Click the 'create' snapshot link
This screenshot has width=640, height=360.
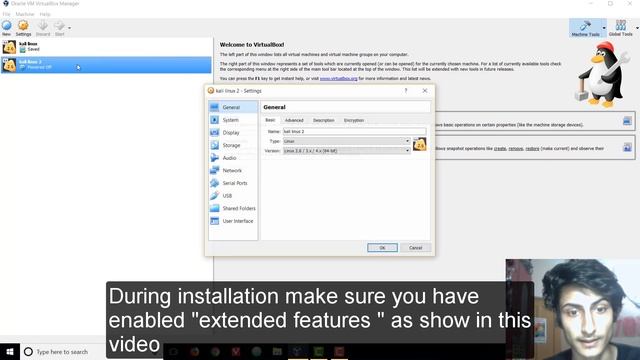pos(500,149)
